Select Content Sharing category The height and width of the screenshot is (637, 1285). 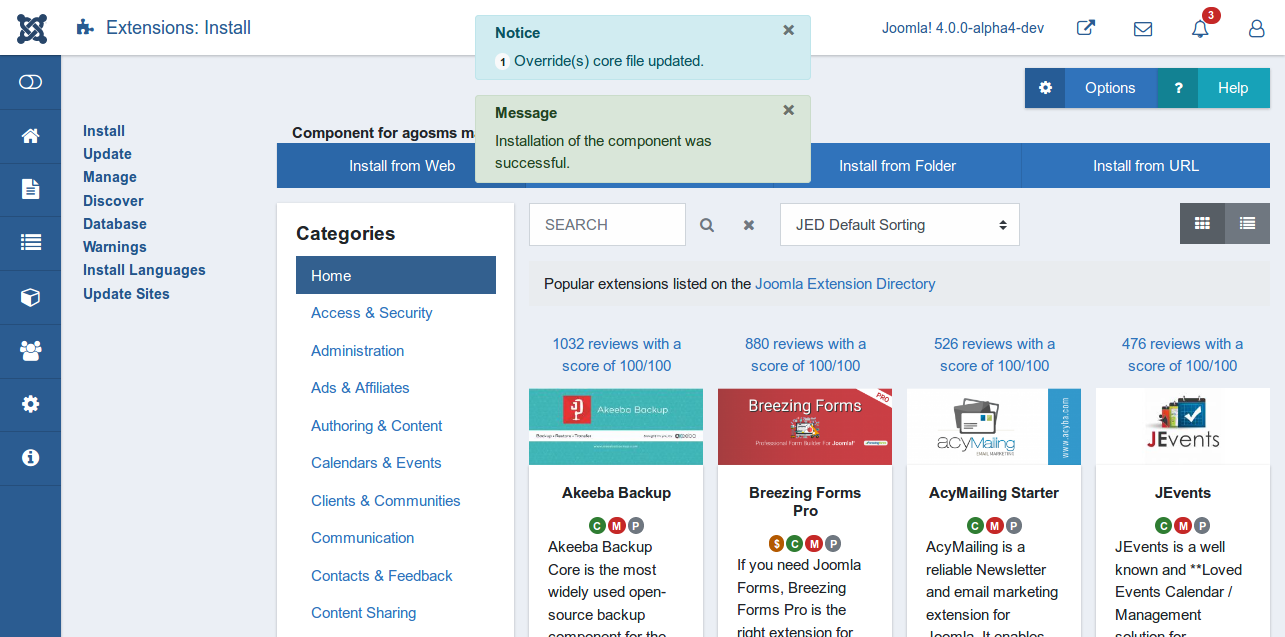point(364,613)
